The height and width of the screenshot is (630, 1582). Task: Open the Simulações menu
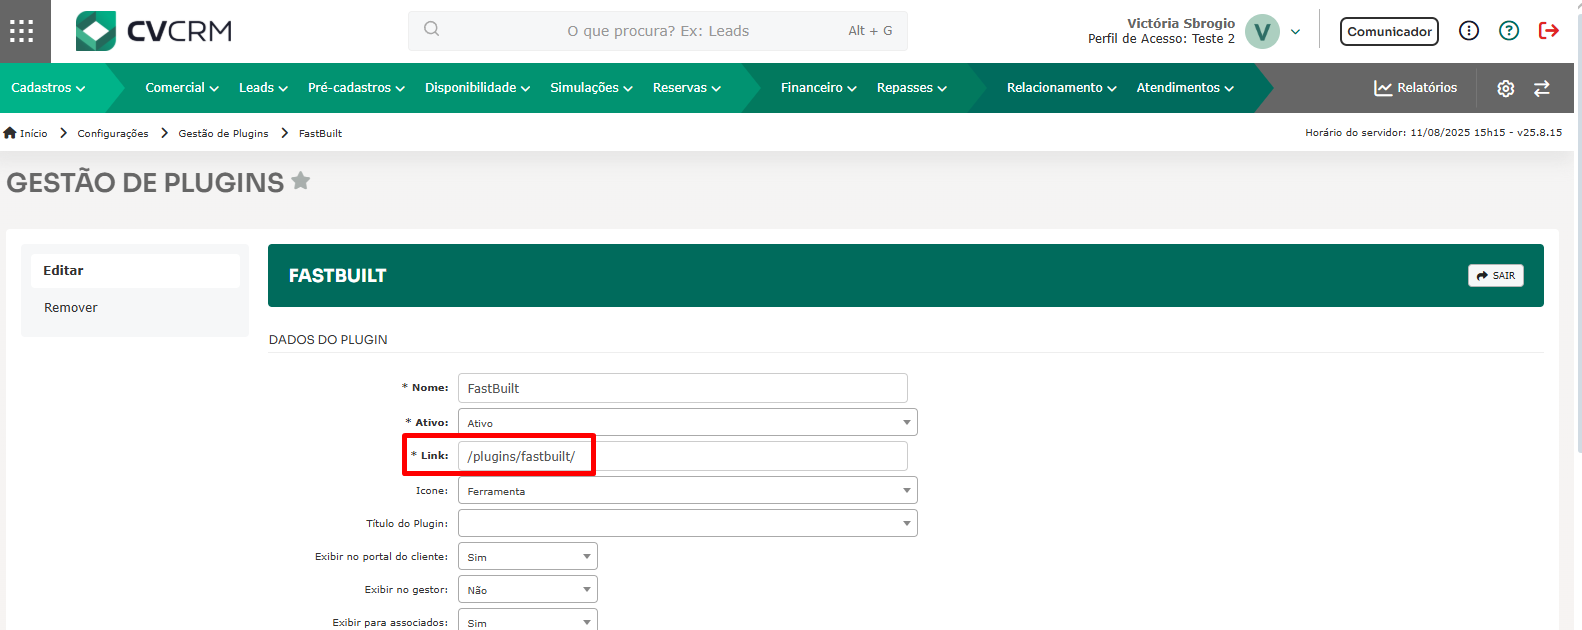(591, 88)
